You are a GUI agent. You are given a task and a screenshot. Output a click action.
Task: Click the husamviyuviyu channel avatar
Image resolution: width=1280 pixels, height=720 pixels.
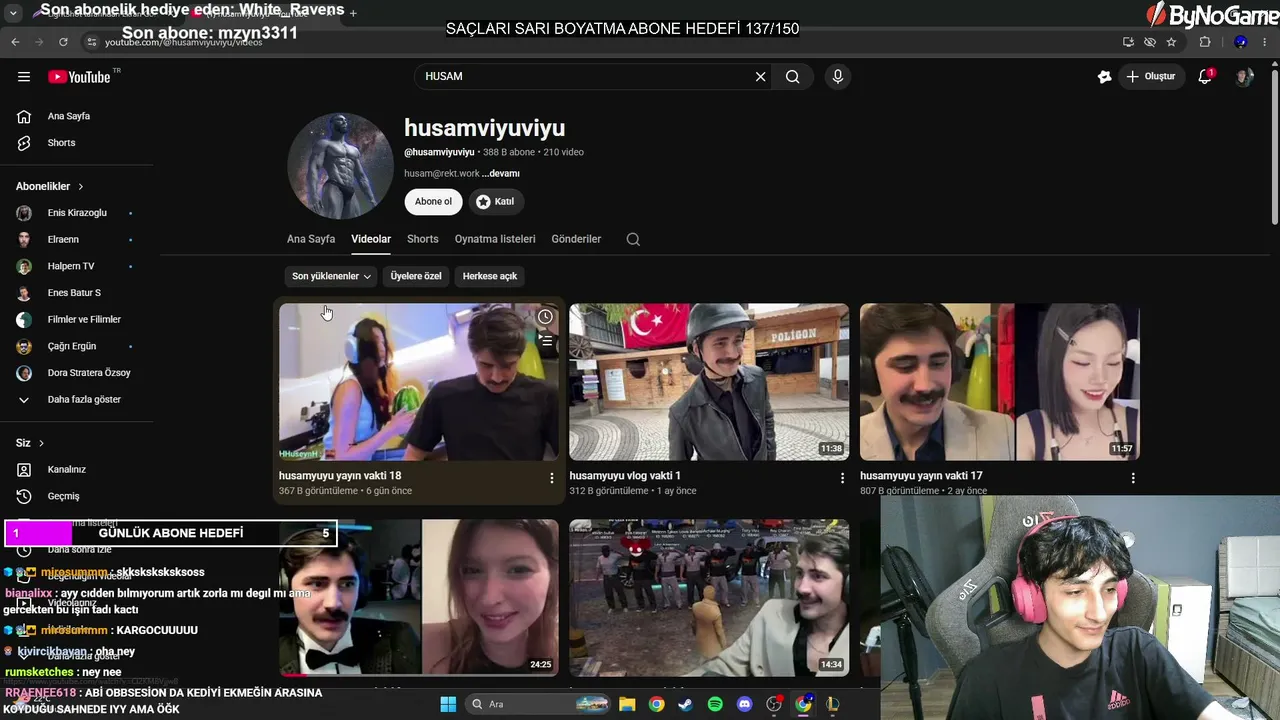coord(340,166)
